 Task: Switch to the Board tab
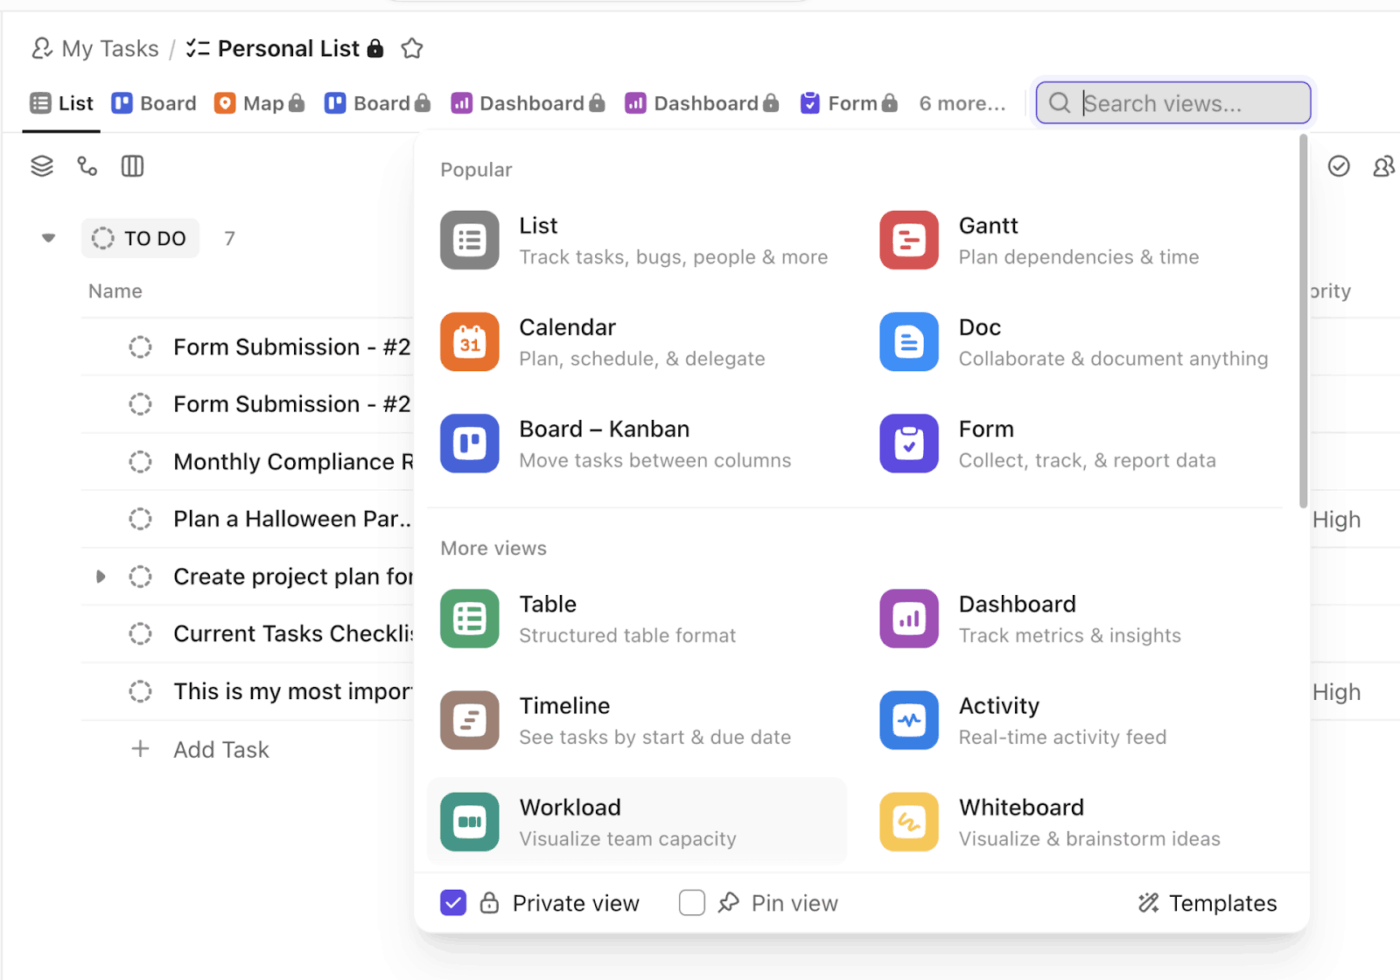coord(153,102)
